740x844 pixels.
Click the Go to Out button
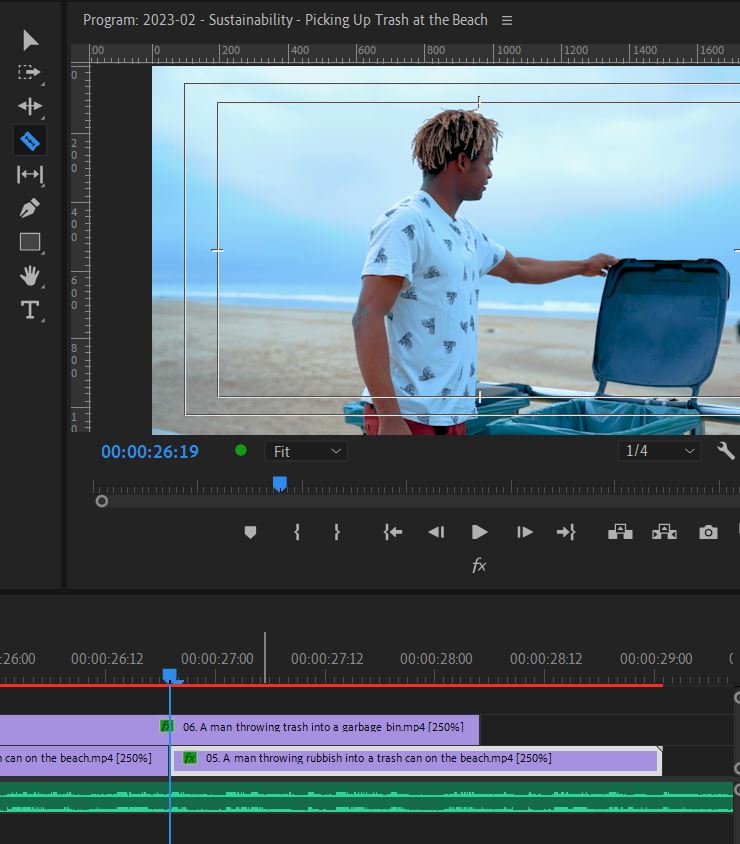coord(566,532)
